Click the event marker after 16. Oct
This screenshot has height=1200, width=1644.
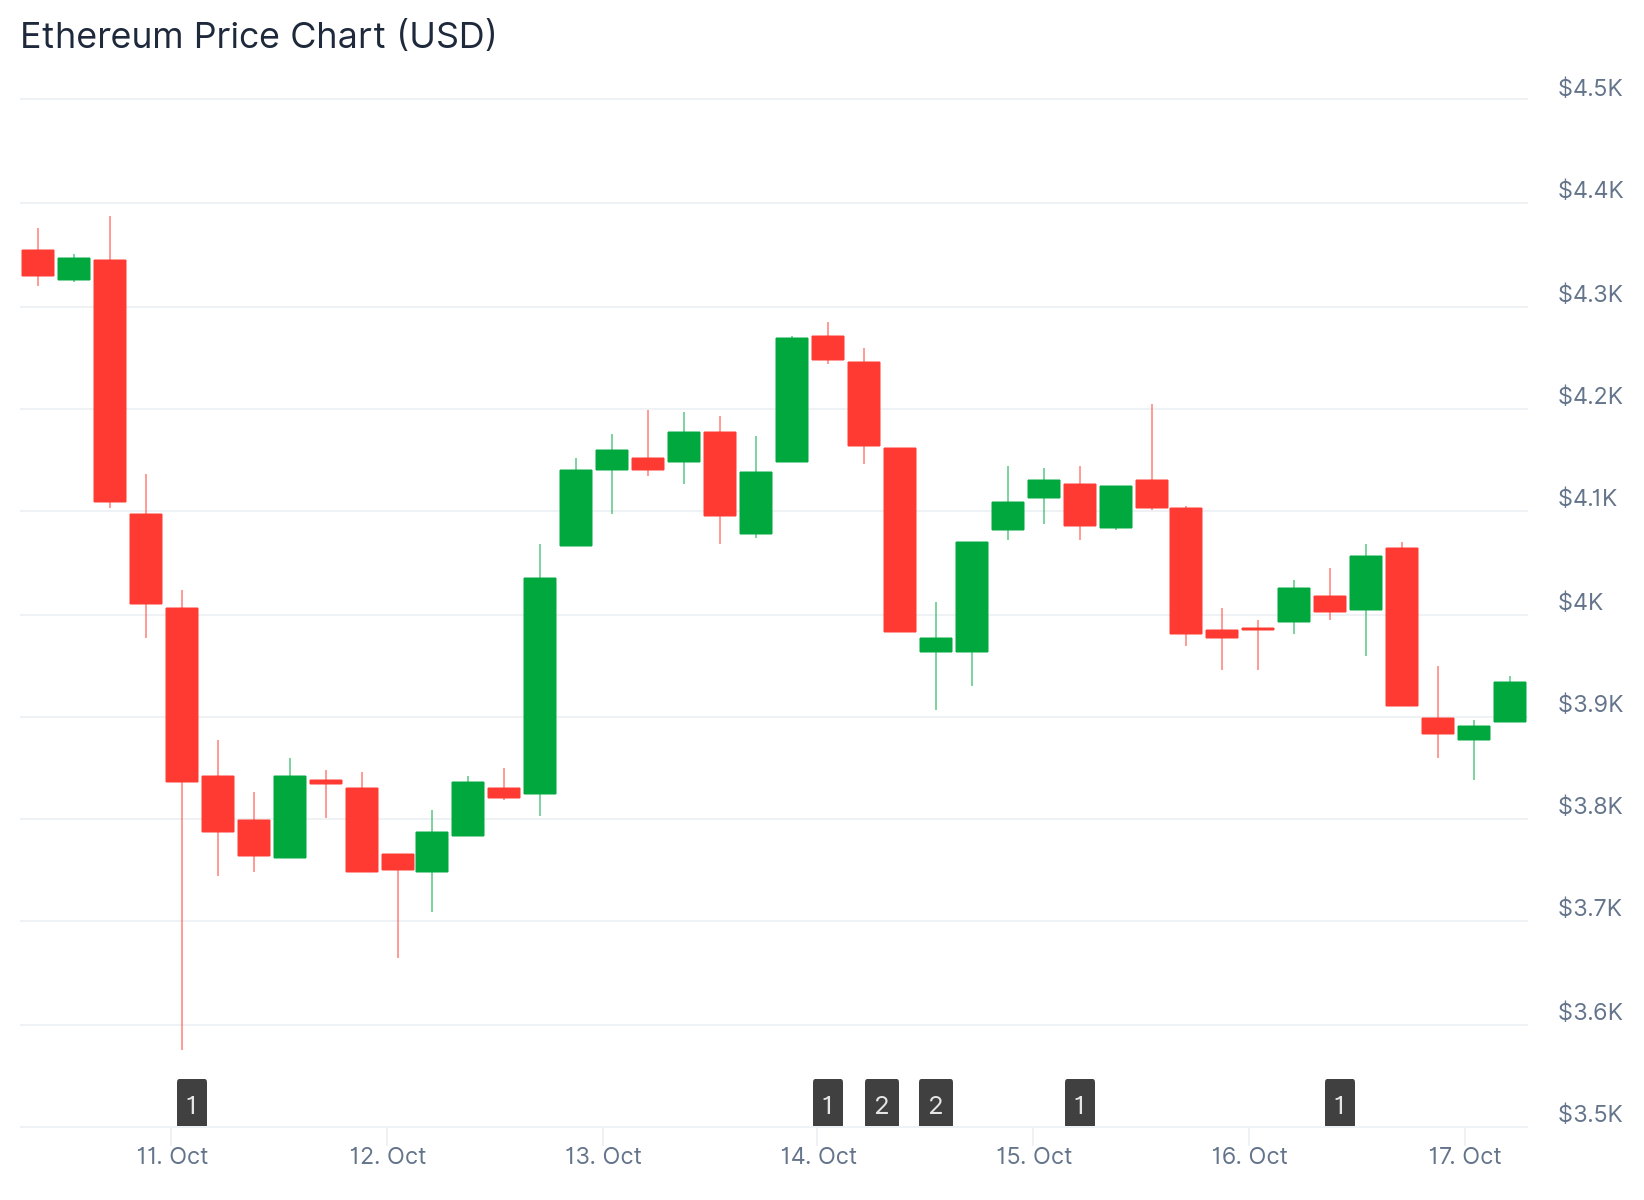click(x=1339, y=1103)
